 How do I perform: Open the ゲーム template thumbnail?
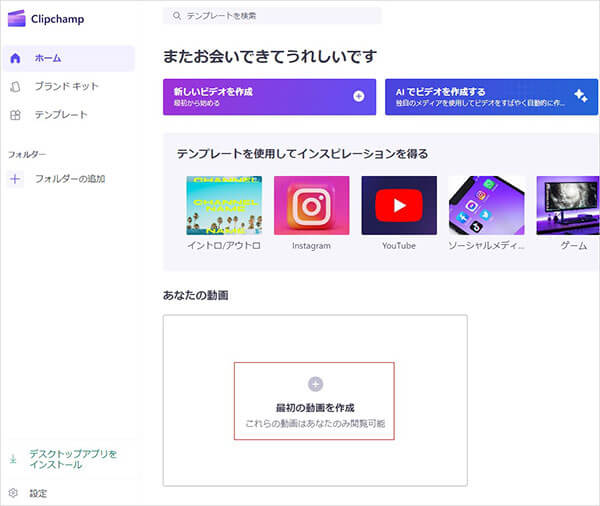tap(568, 206)
